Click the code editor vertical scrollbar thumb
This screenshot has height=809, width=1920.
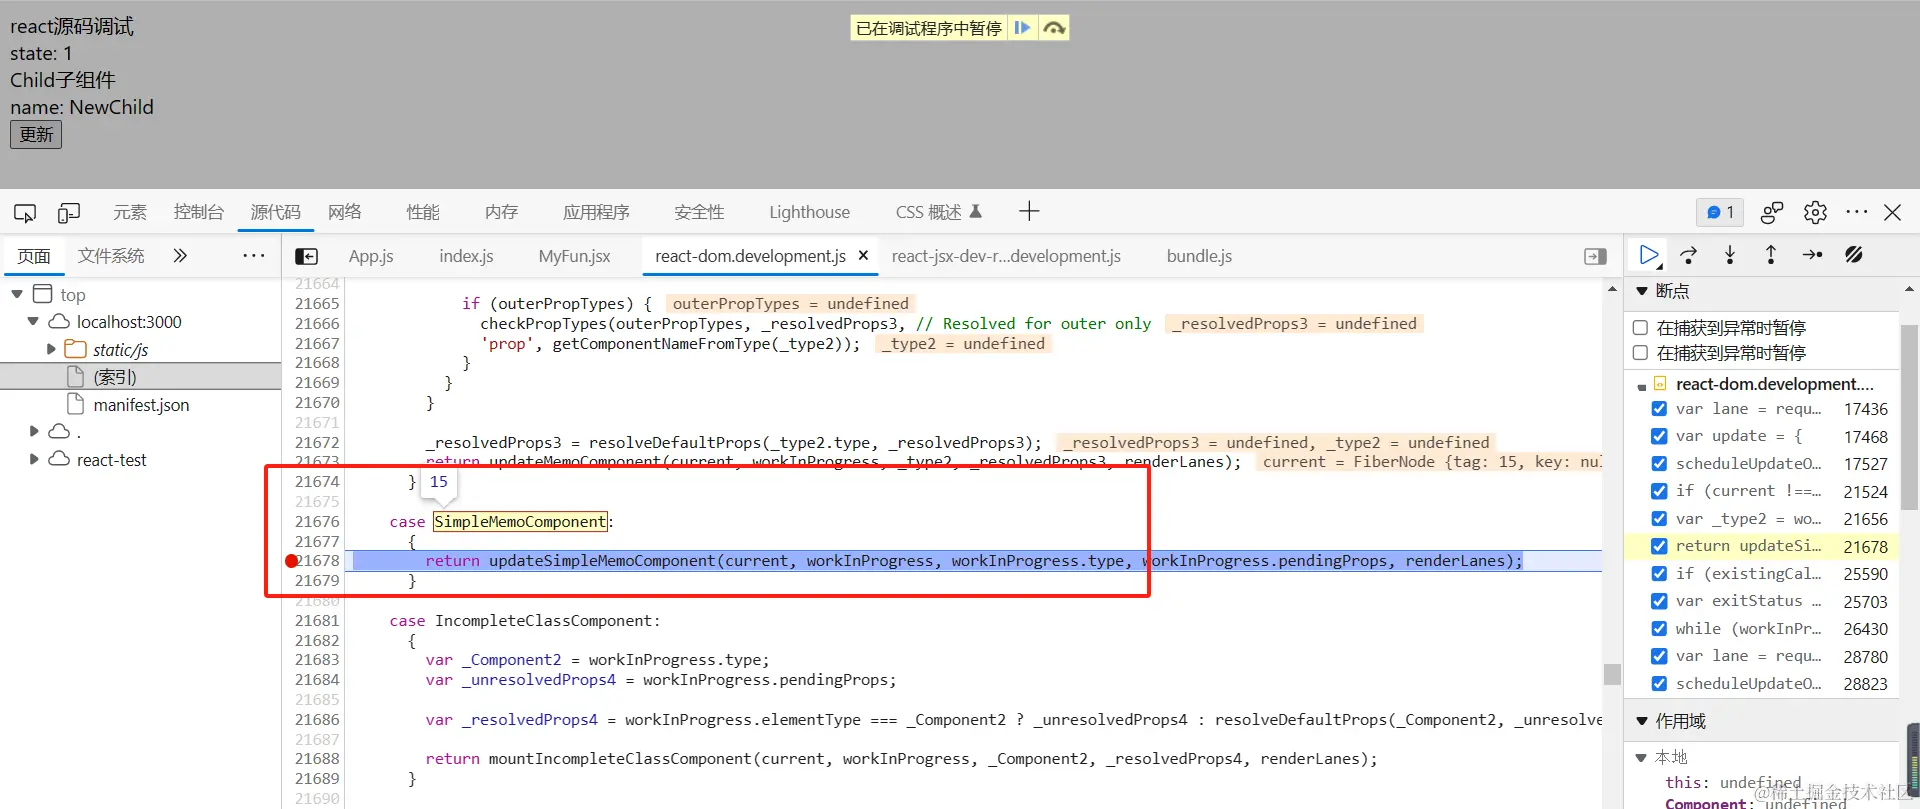point(1612,674)
